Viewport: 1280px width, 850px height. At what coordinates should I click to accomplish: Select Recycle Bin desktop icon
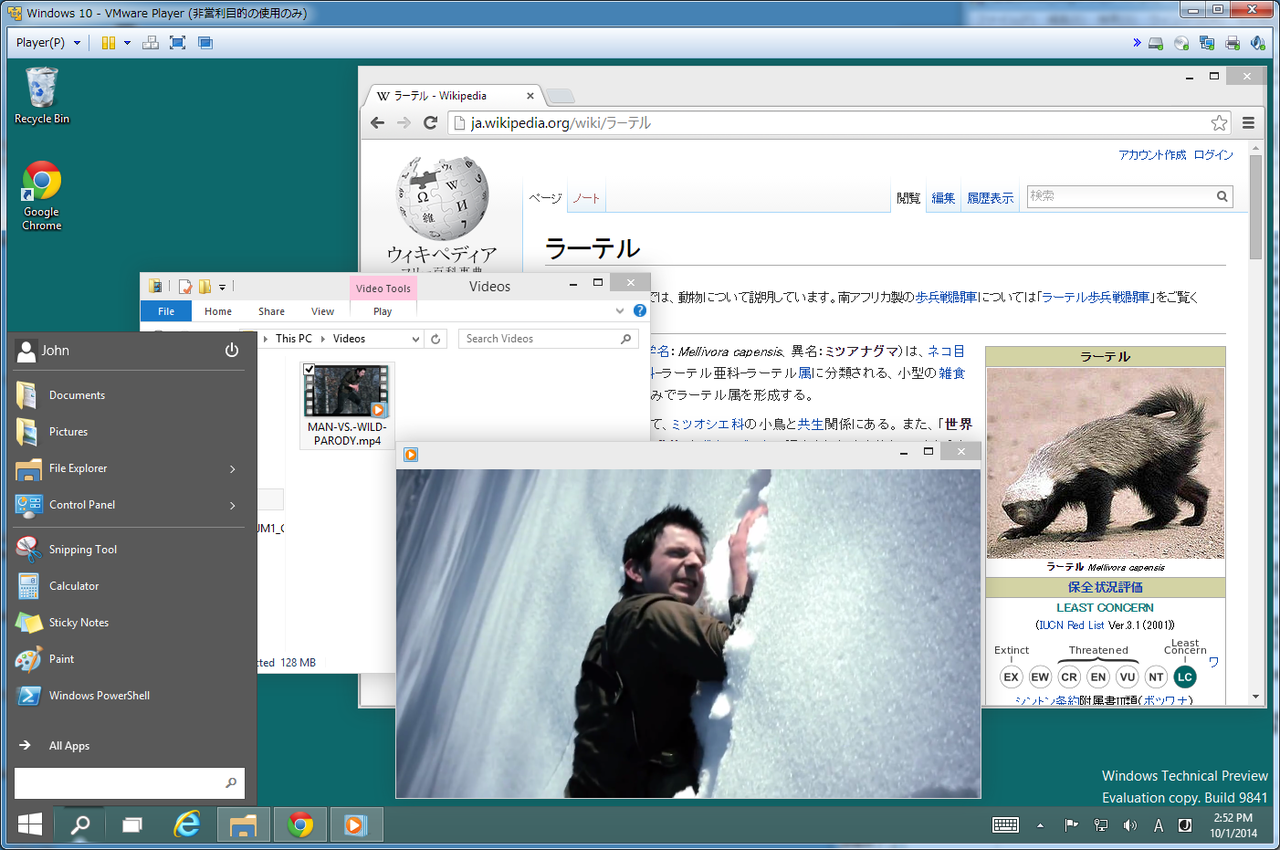tap(42, 96)
